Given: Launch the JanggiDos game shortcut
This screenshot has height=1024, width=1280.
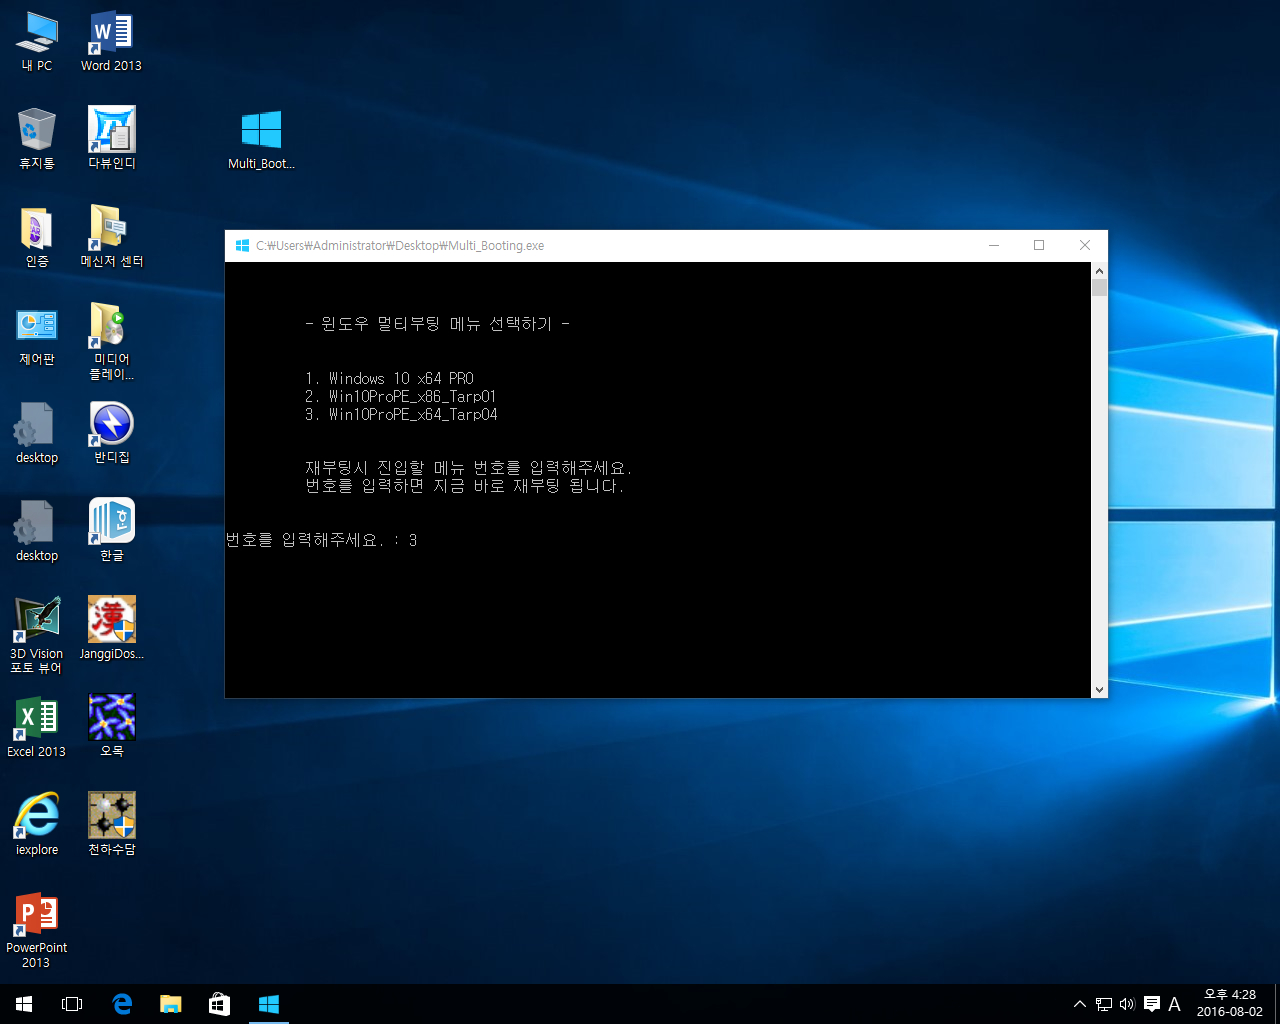Looking at the screenshot, I should click(x=111, y=629).
